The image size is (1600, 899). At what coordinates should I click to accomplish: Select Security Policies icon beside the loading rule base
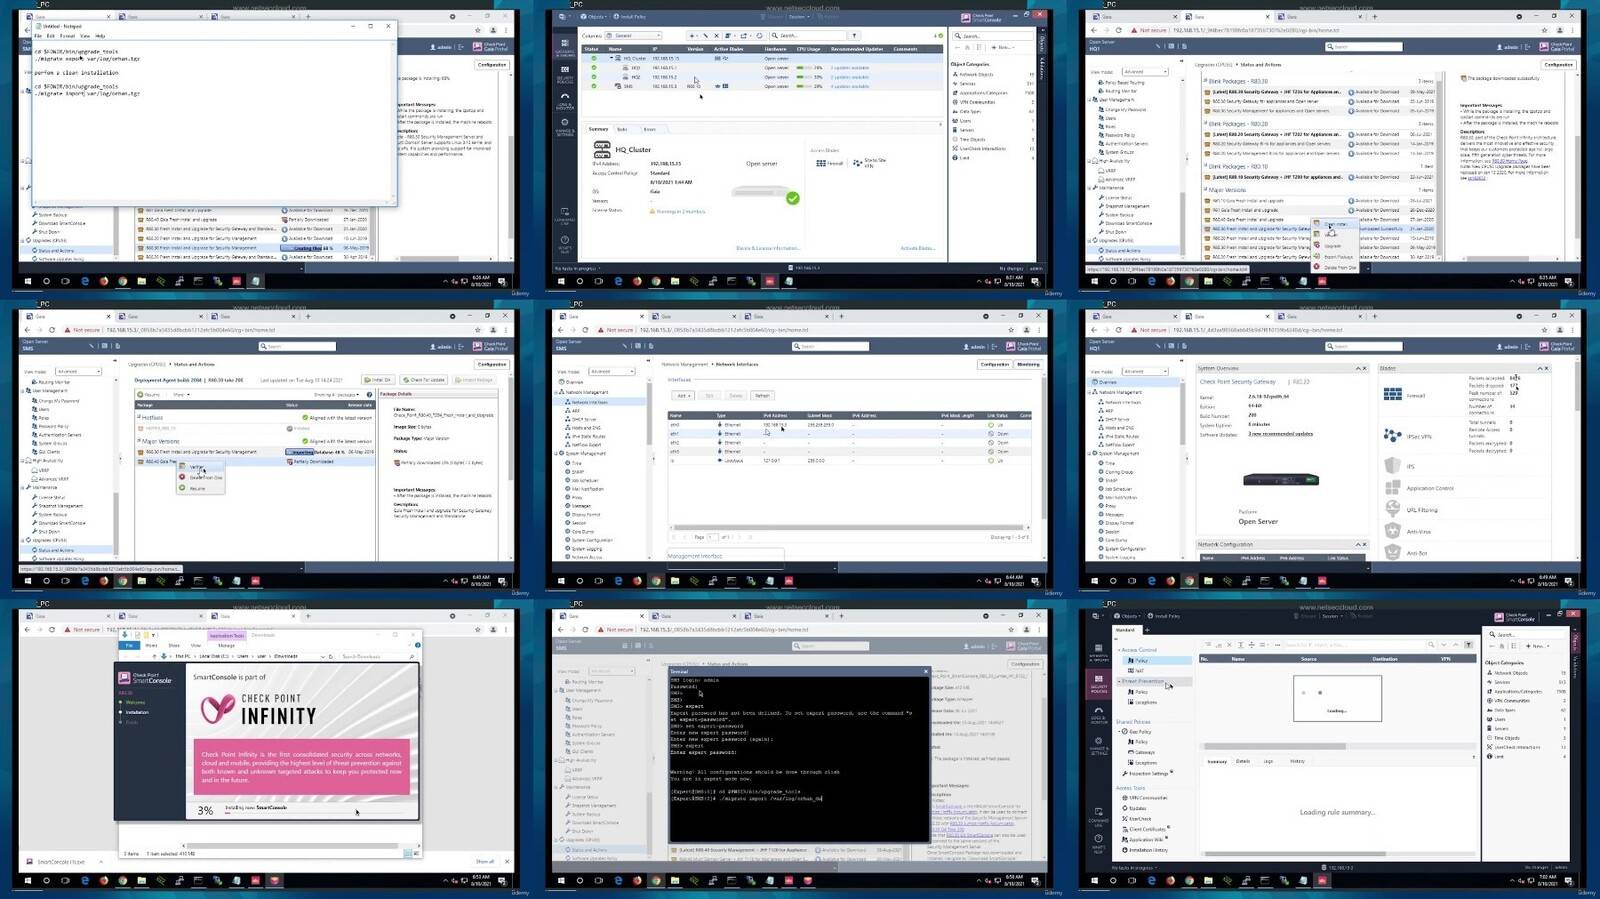1098,683
